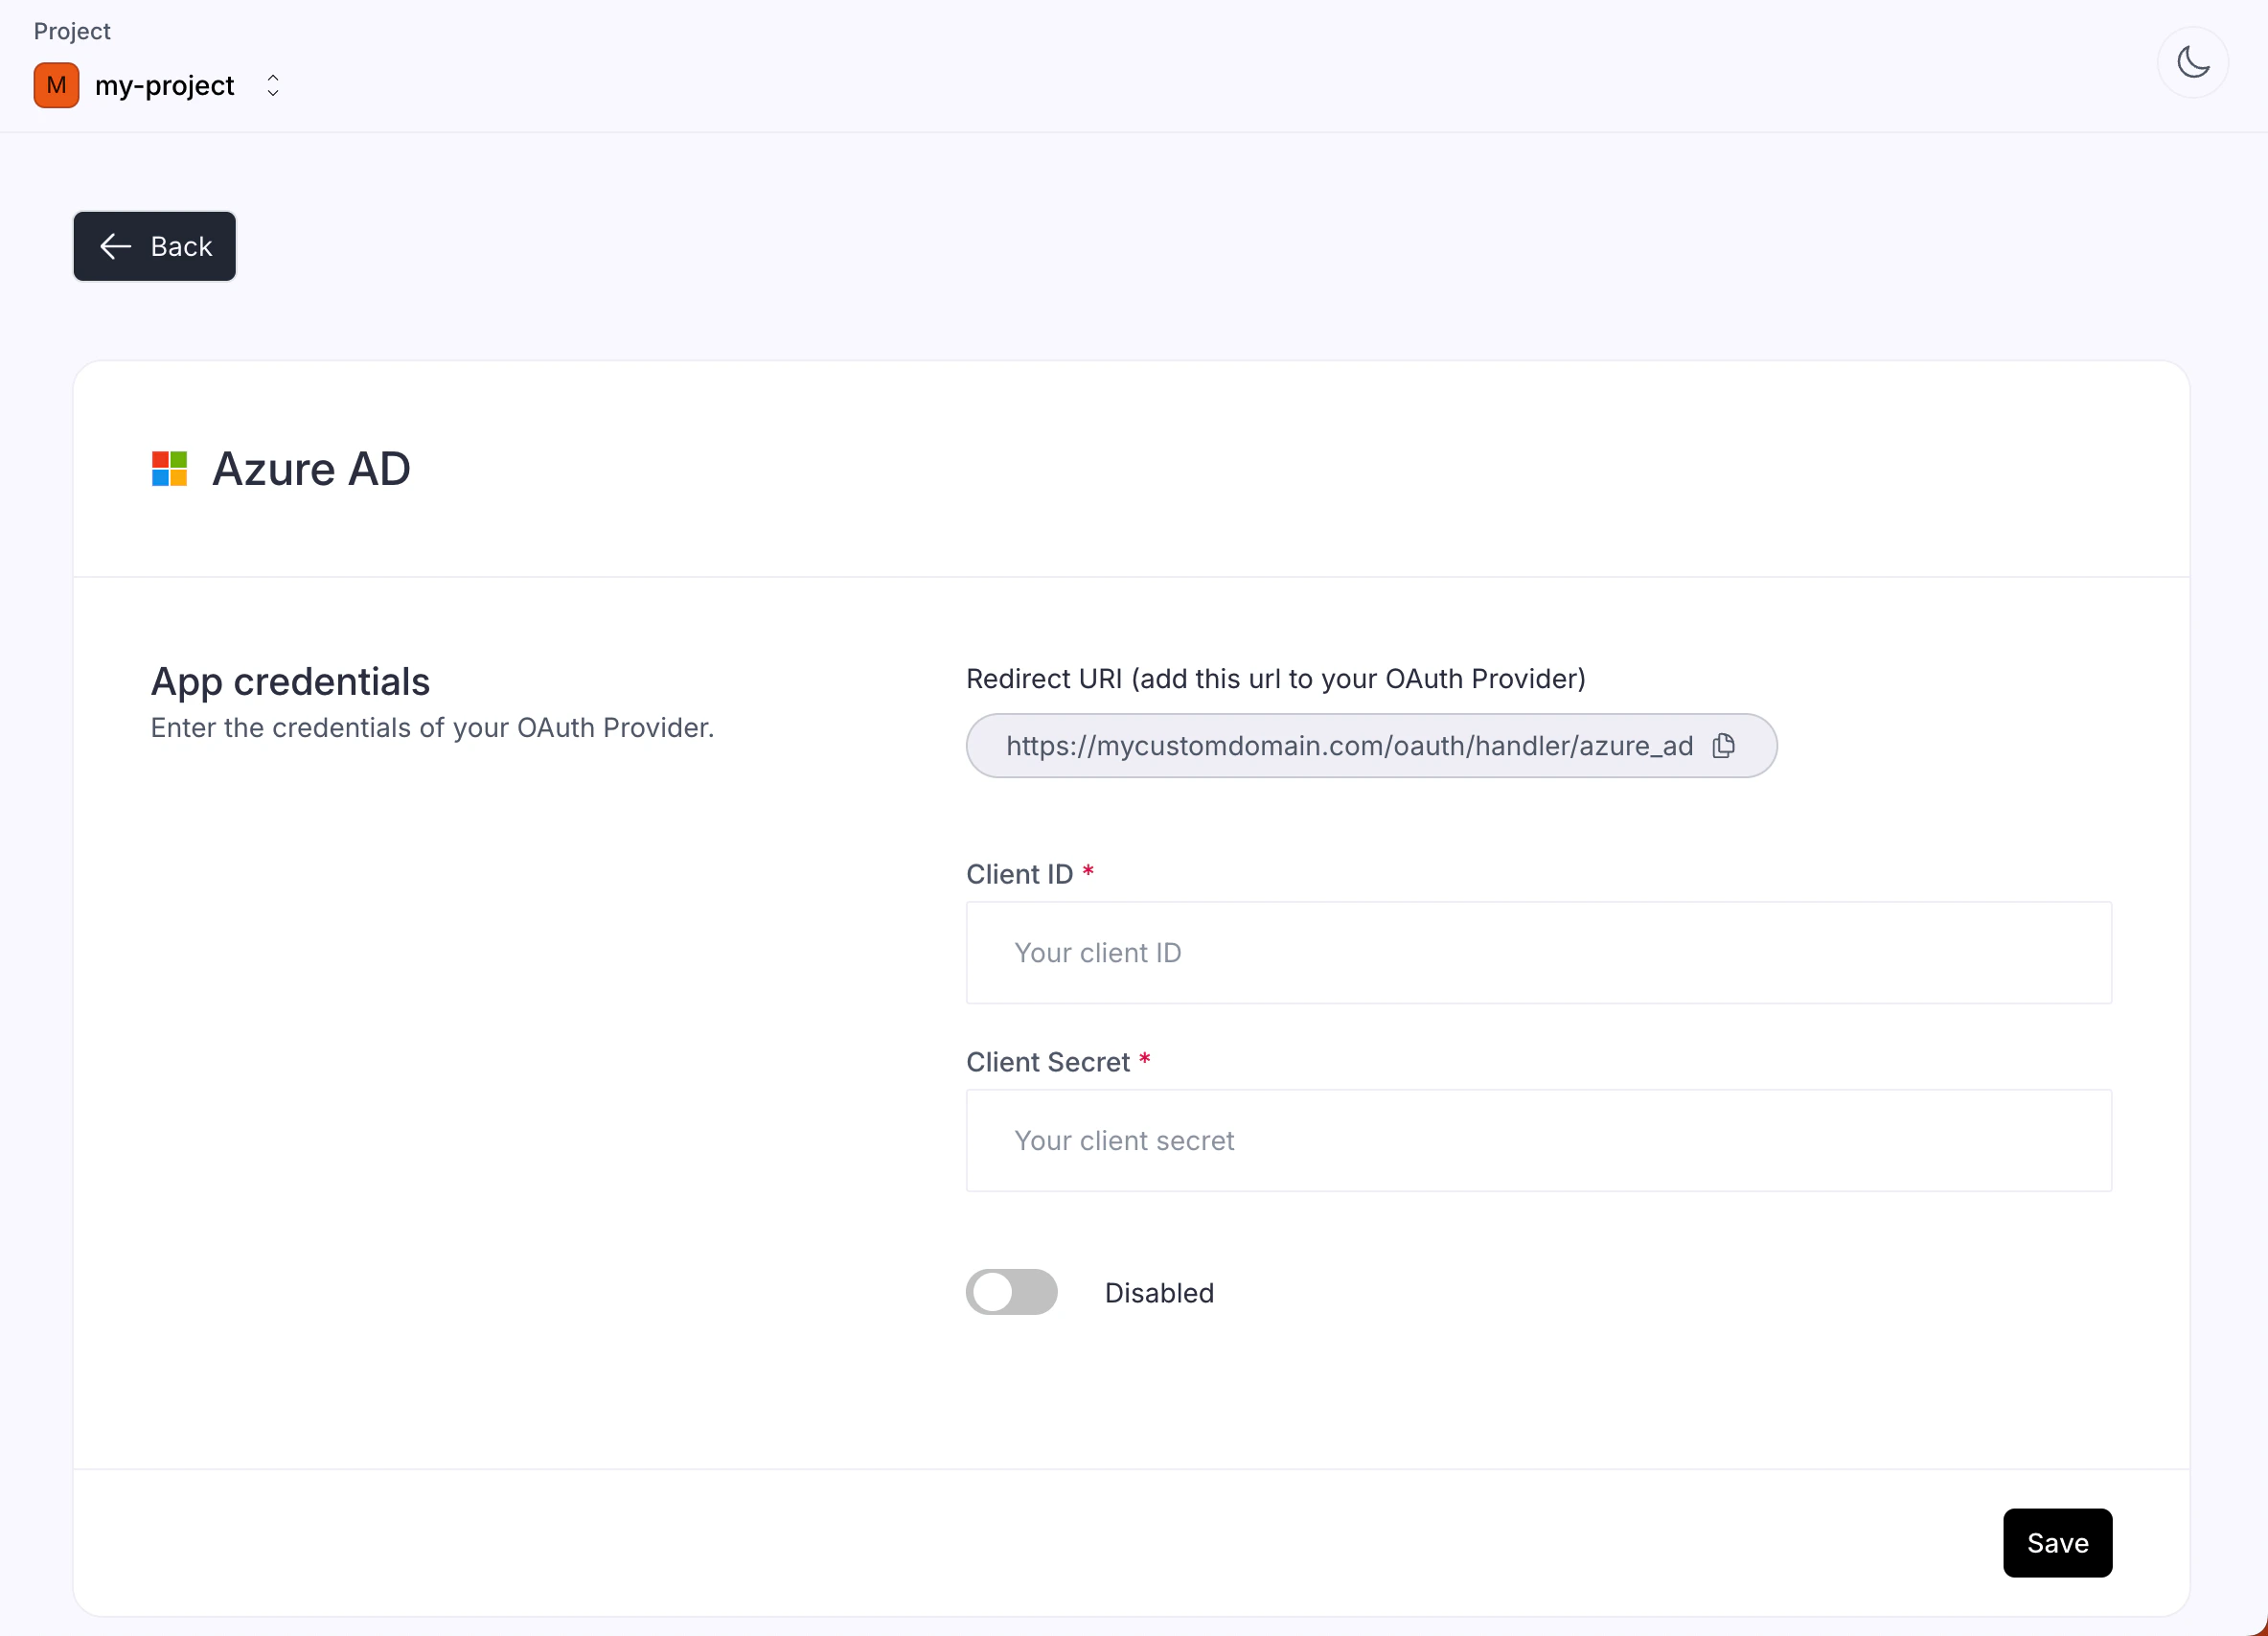Image resolution: width=2268 pixels, height=1636 pixels.
Task: Click the App credentials heading
Action: pyautogui.click(x=290, y=681)
